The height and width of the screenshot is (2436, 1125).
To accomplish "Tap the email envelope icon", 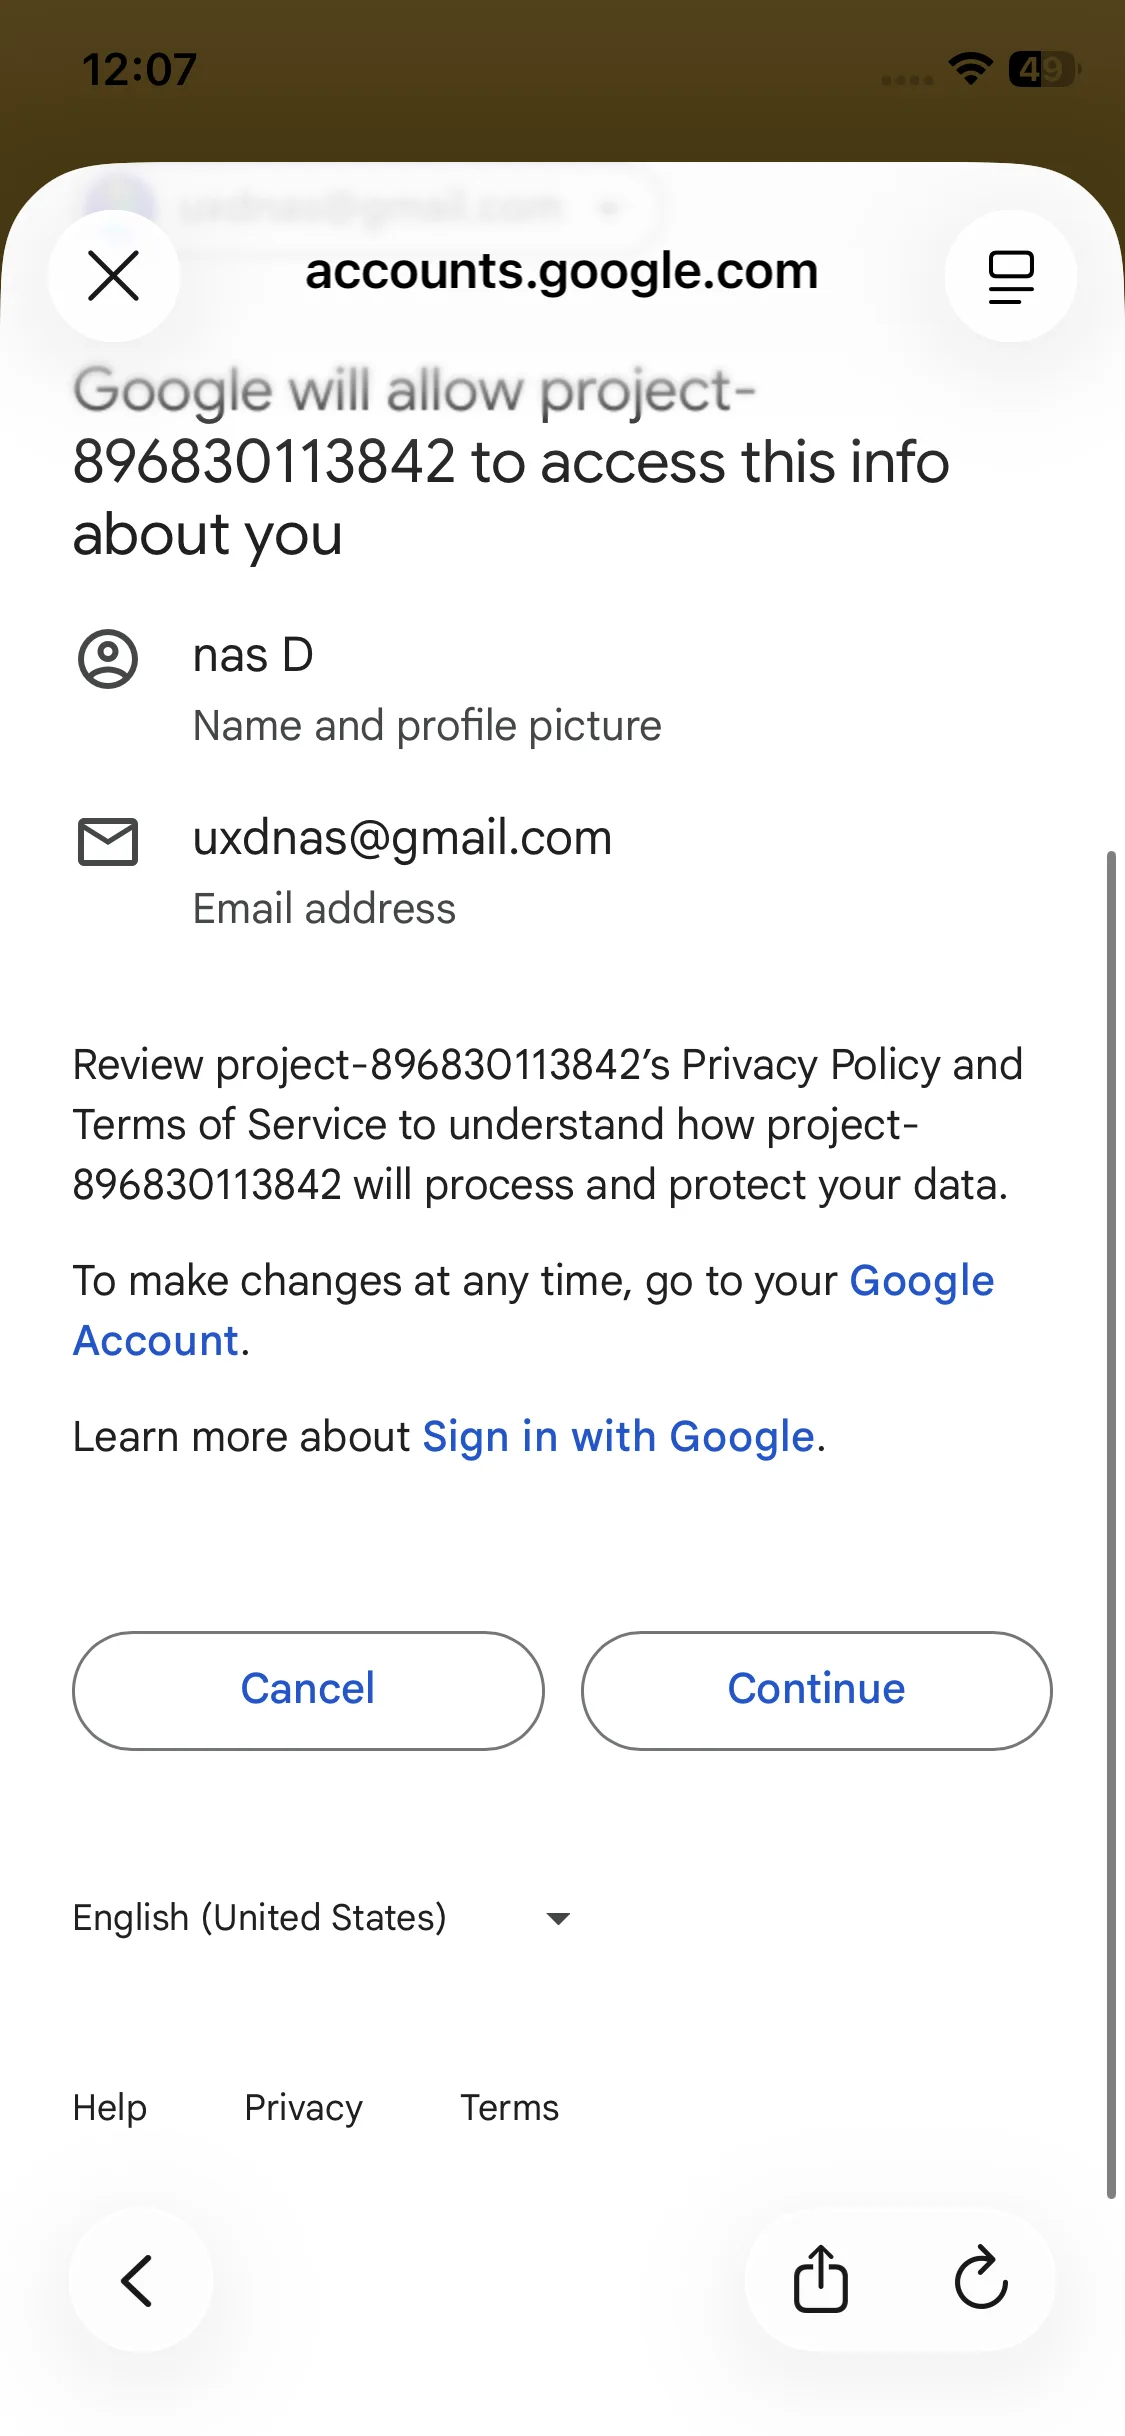I will point(108,841).
